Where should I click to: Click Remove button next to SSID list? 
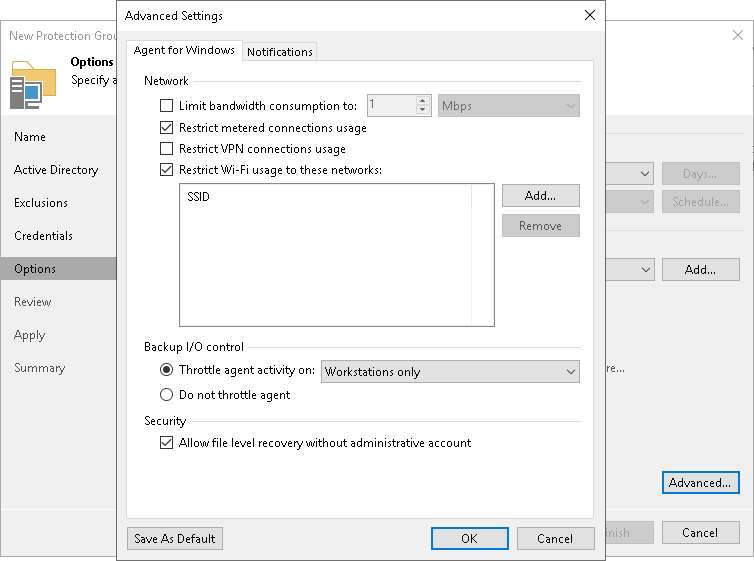(540, 226)
